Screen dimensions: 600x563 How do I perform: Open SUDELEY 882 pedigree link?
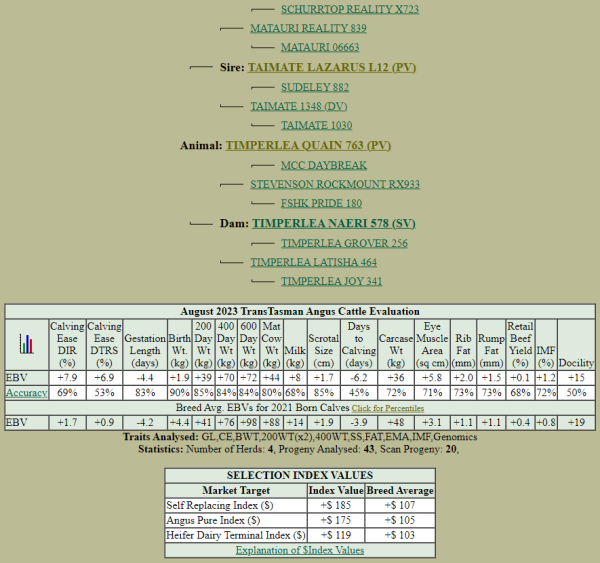[x=315, y=87]
